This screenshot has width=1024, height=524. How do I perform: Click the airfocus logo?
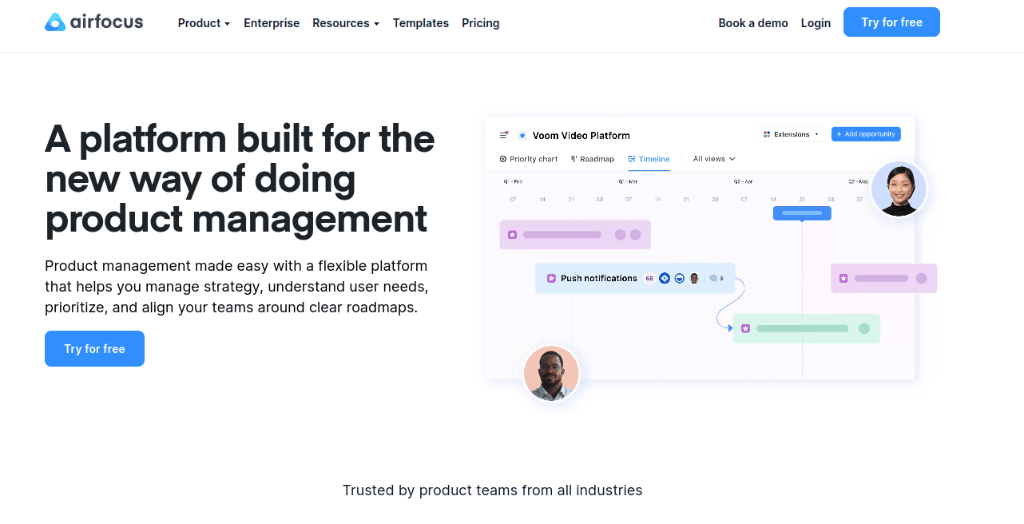(x=94, y=22)
